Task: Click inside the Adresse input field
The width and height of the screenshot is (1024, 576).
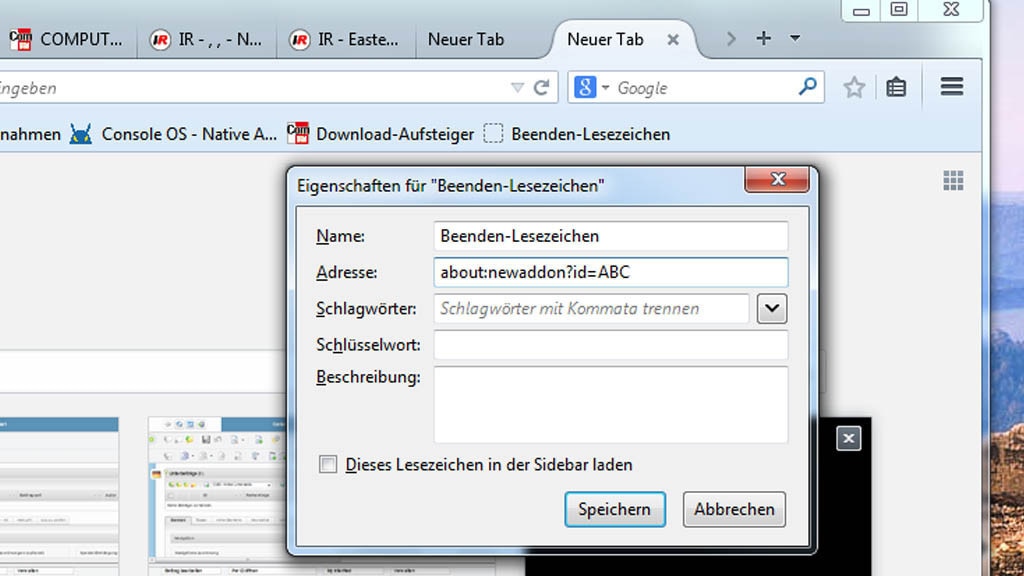Action: (610, 272)
